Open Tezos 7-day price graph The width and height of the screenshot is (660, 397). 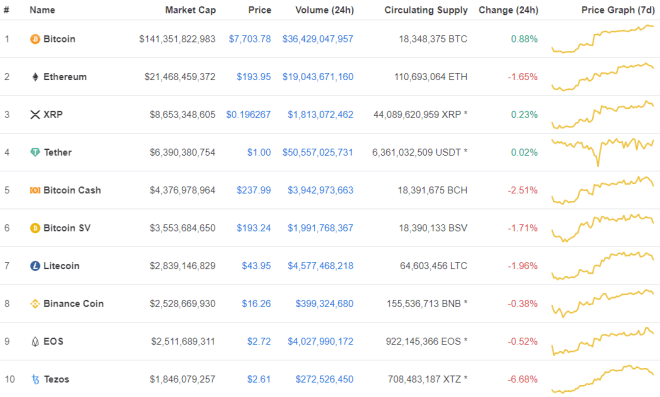coord(603,379)
